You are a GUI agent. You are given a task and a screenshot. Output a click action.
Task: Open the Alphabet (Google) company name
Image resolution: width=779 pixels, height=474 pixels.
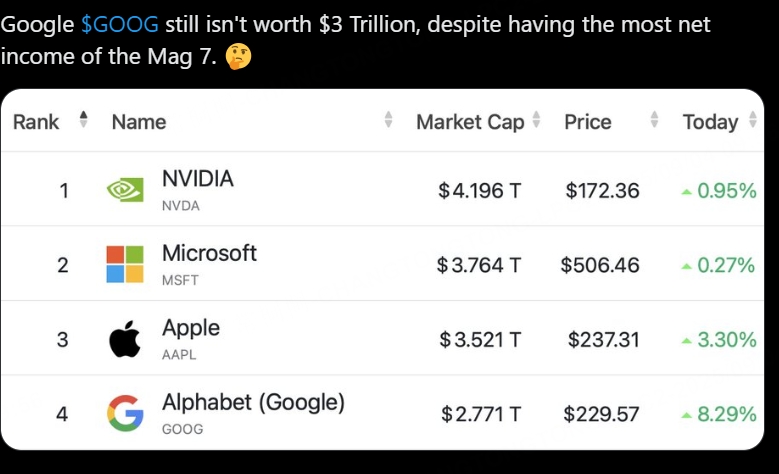(x=253, y=402)
